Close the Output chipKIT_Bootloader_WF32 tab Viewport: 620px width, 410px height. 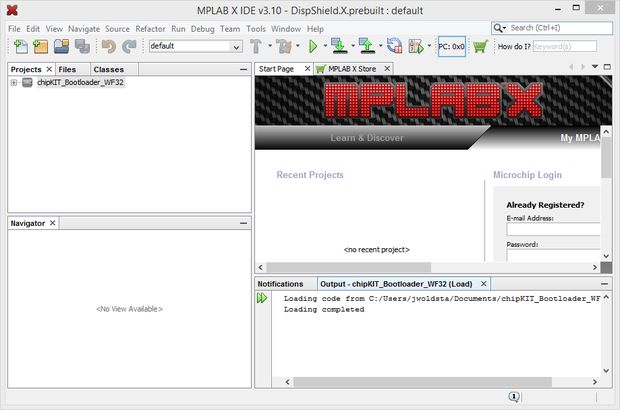[483, 283]
